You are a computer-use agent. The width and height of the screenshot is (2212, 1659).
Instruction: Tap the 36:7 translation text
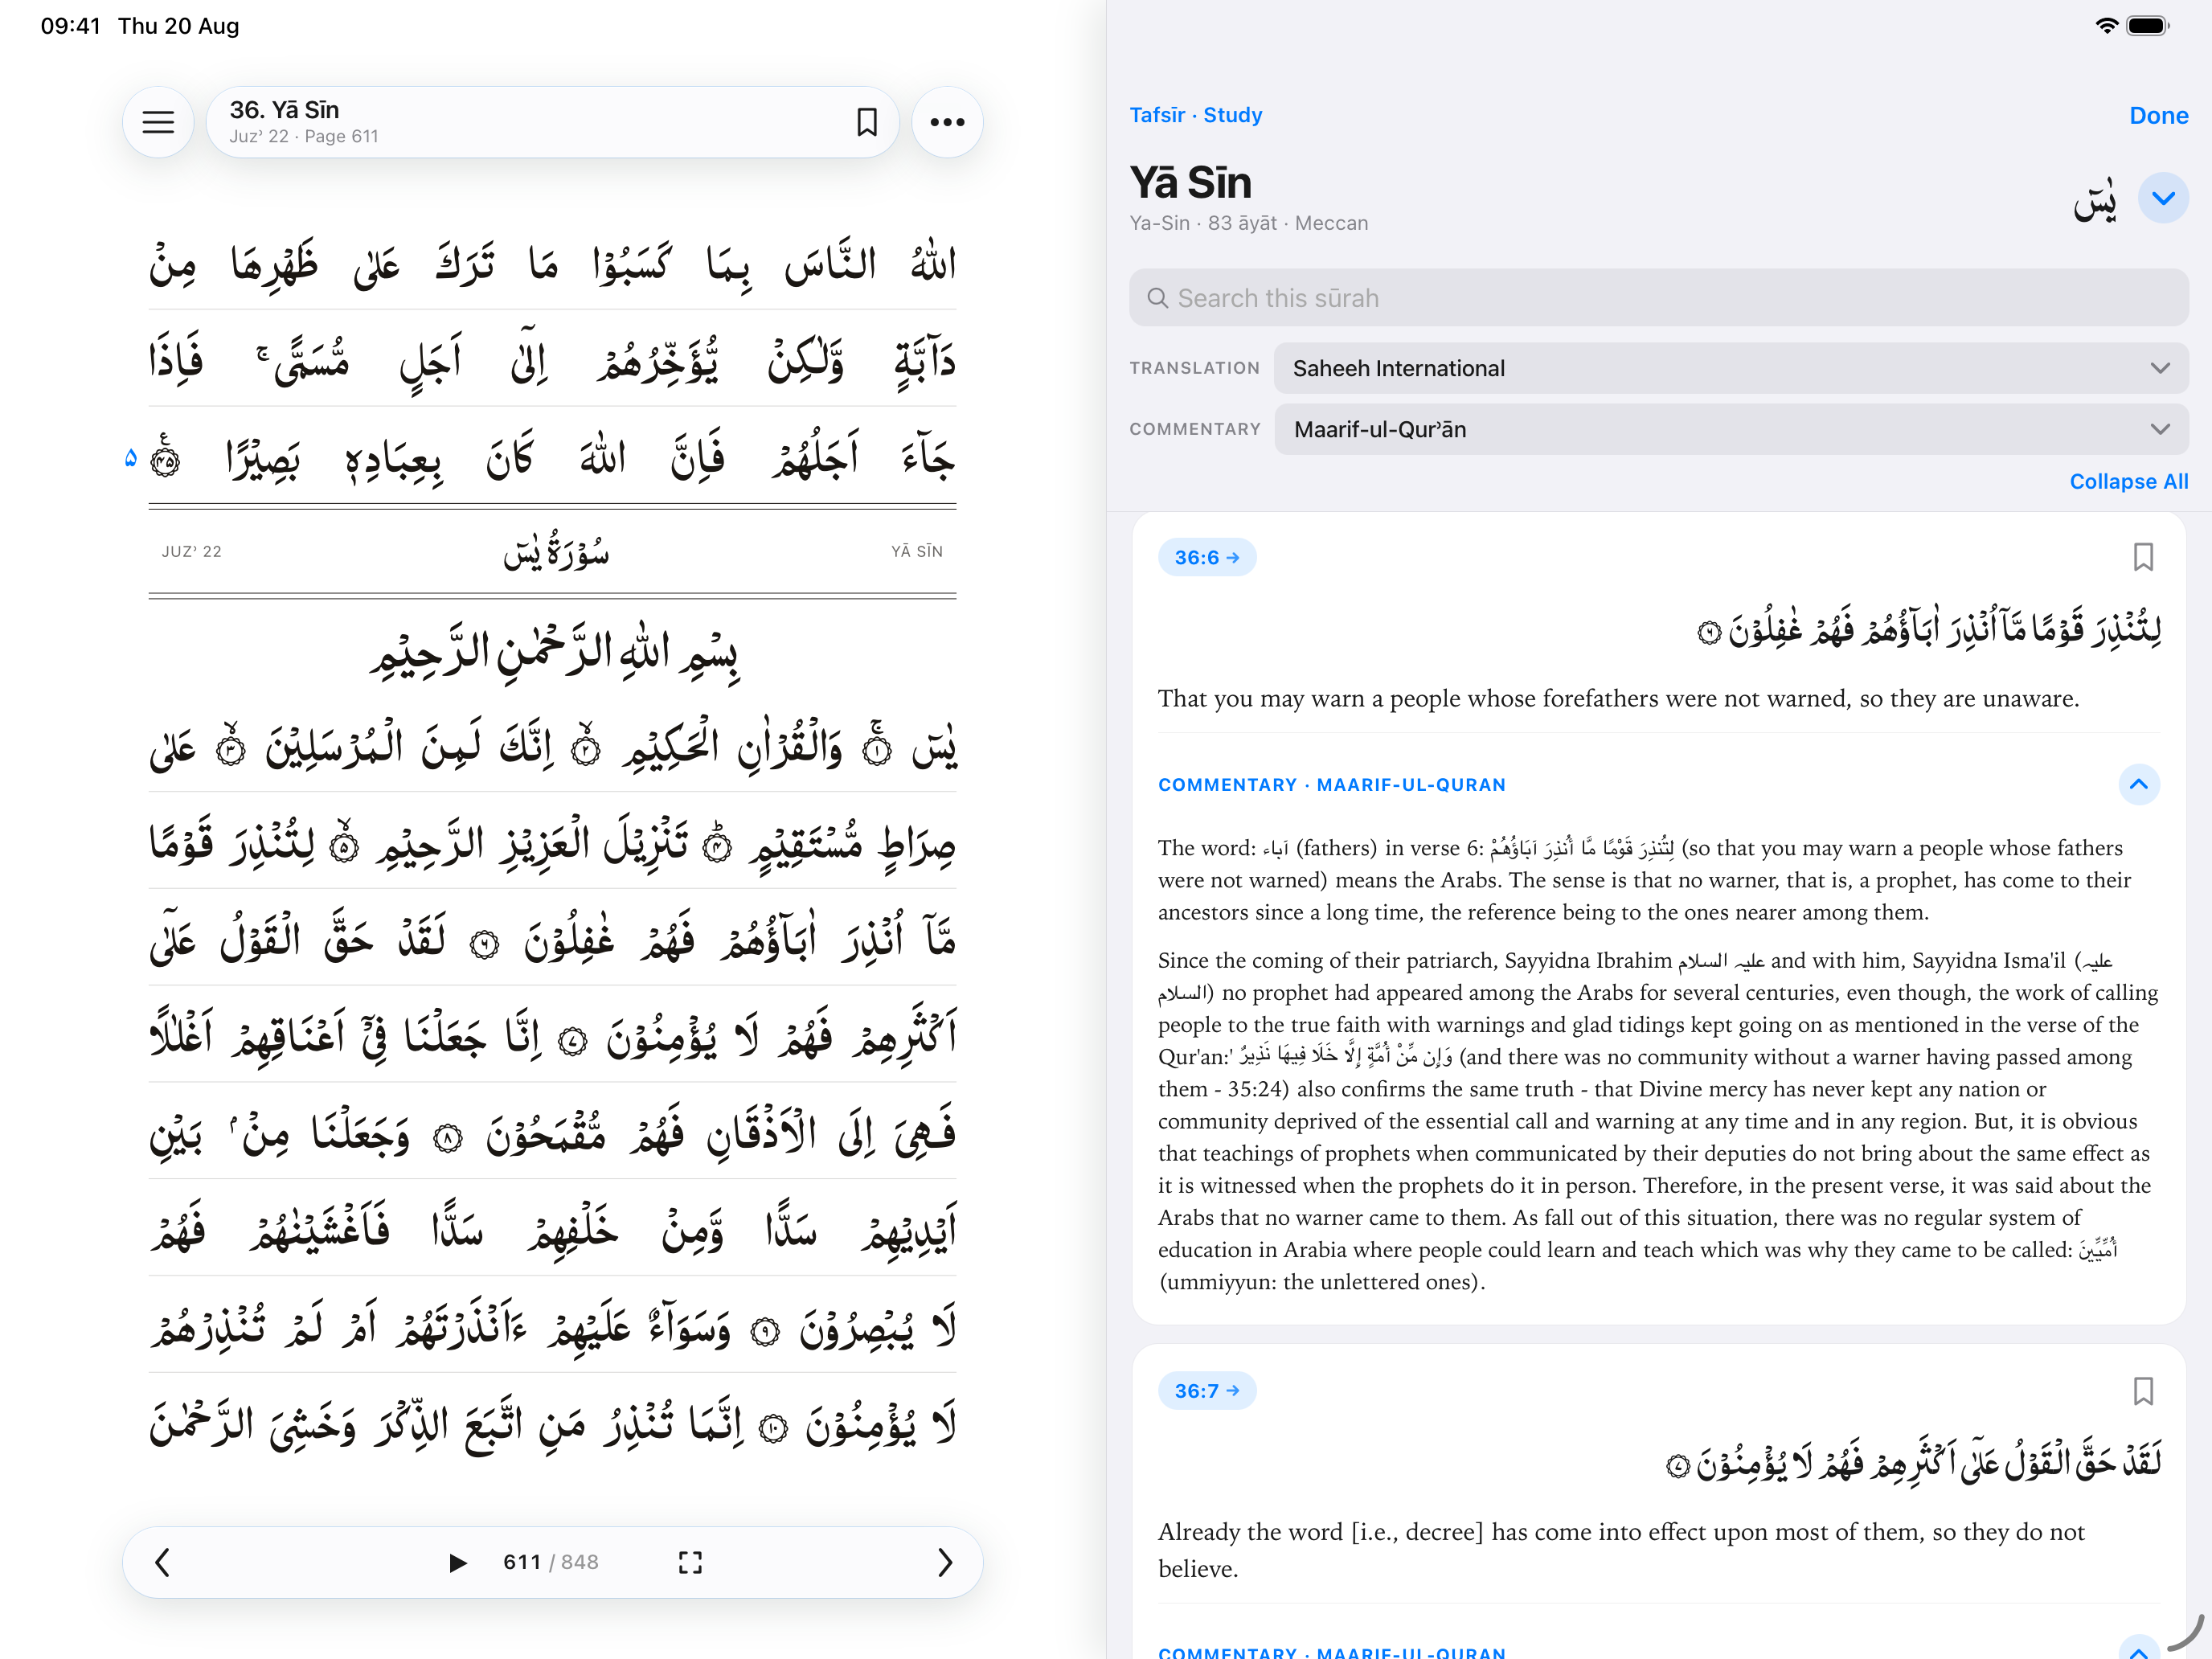1621,1550
